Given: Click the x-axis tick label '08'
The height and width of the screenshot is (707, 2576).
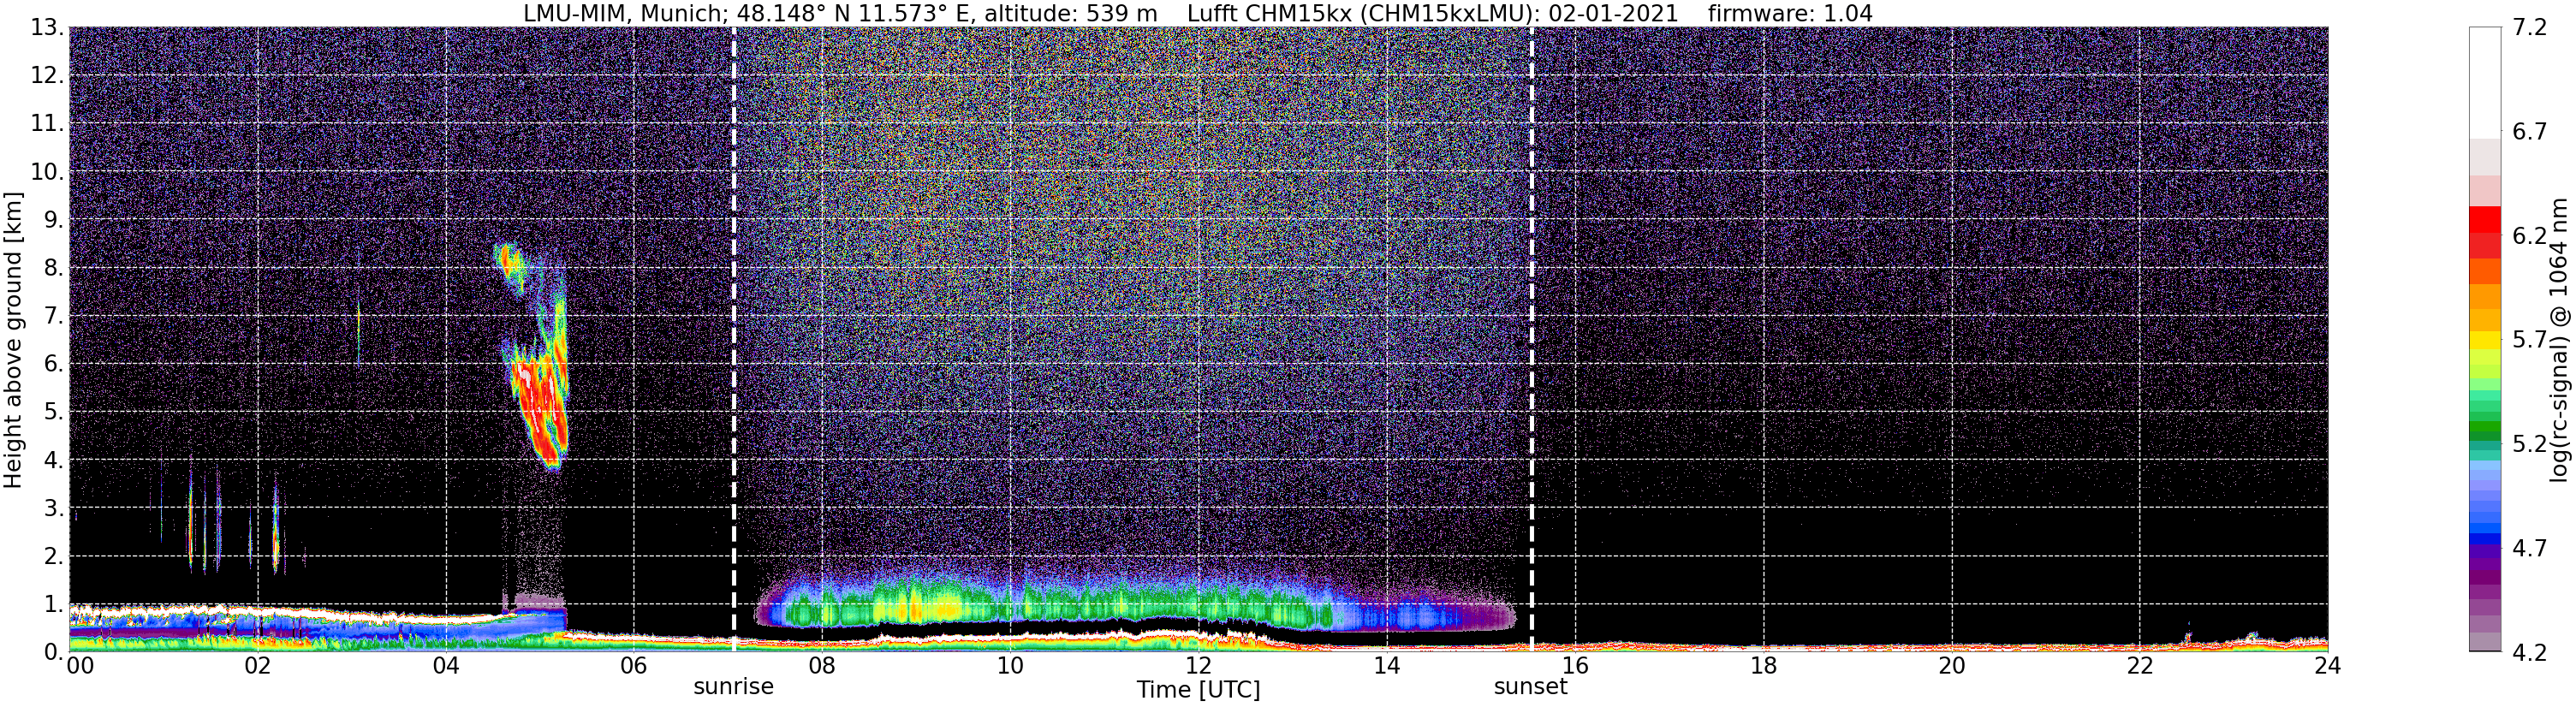Looking at the screenshot, I should [x=822, y=666].
